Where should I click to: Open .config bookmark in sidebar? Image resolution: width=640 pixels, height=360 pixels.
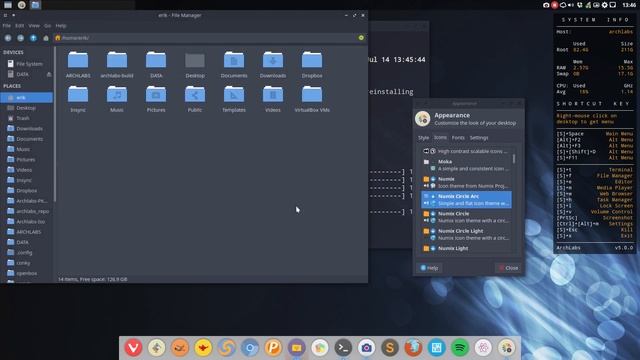[x=27, y=253]
